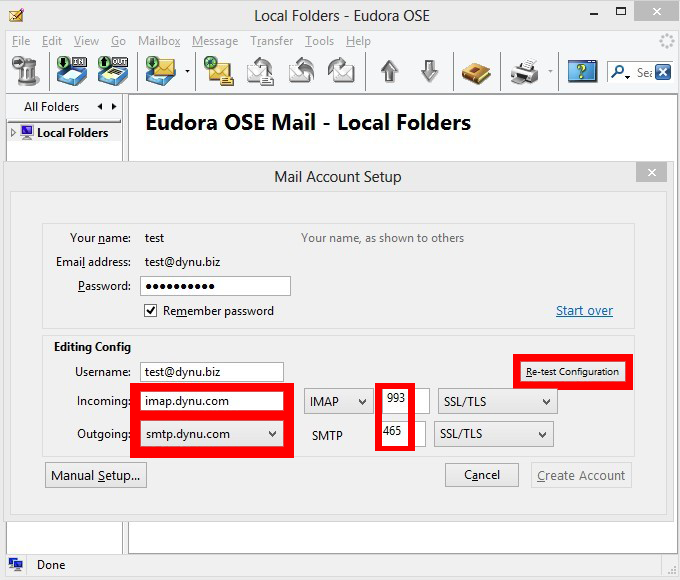Click the Username field test@dynu.biz
The height and width of the screenshot is (580, 680).
(x=212, y=372)
